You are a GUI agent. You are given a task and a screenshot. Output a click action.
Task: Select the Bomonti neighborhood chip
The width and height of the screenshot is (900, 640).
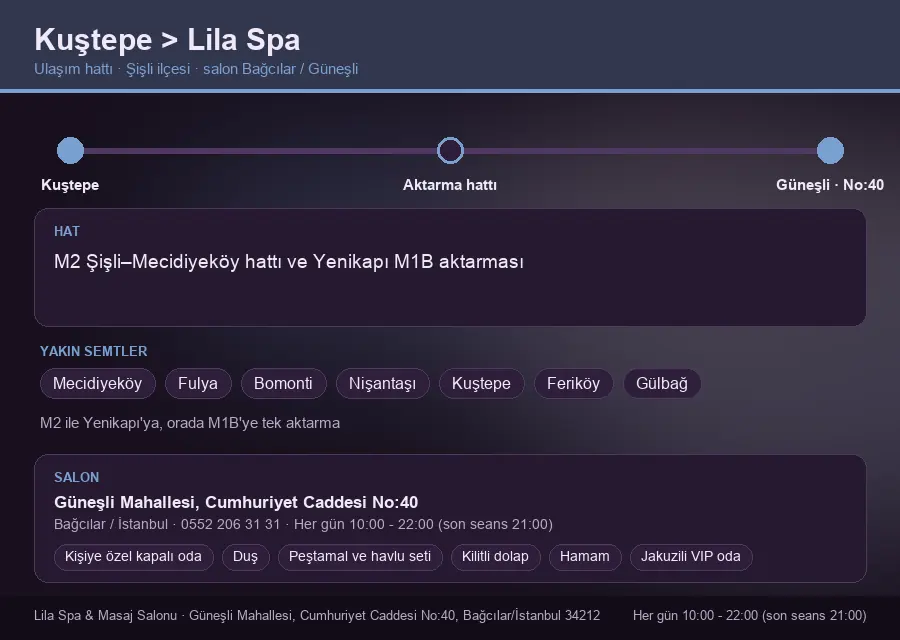(284, 383)
